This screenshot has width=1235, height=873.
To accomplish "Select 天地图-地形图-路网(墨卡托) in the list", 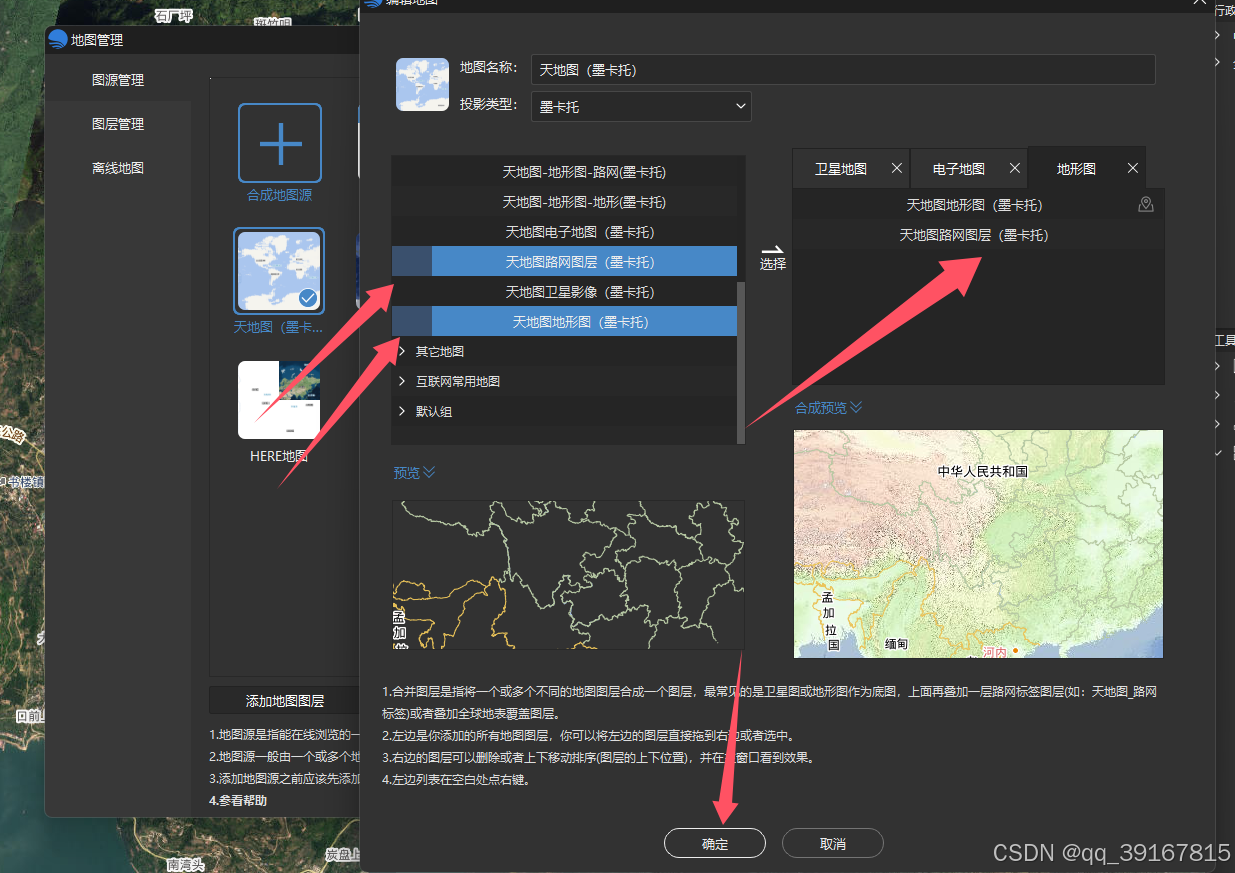I will (584, 172).
